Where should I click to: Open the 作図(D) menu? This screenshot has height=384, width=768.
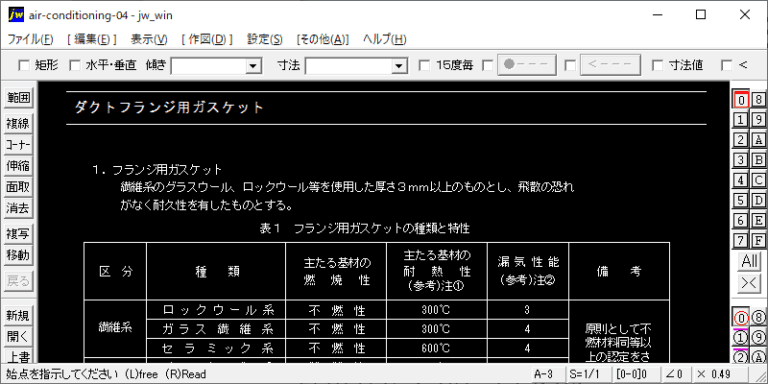(207, 39)
